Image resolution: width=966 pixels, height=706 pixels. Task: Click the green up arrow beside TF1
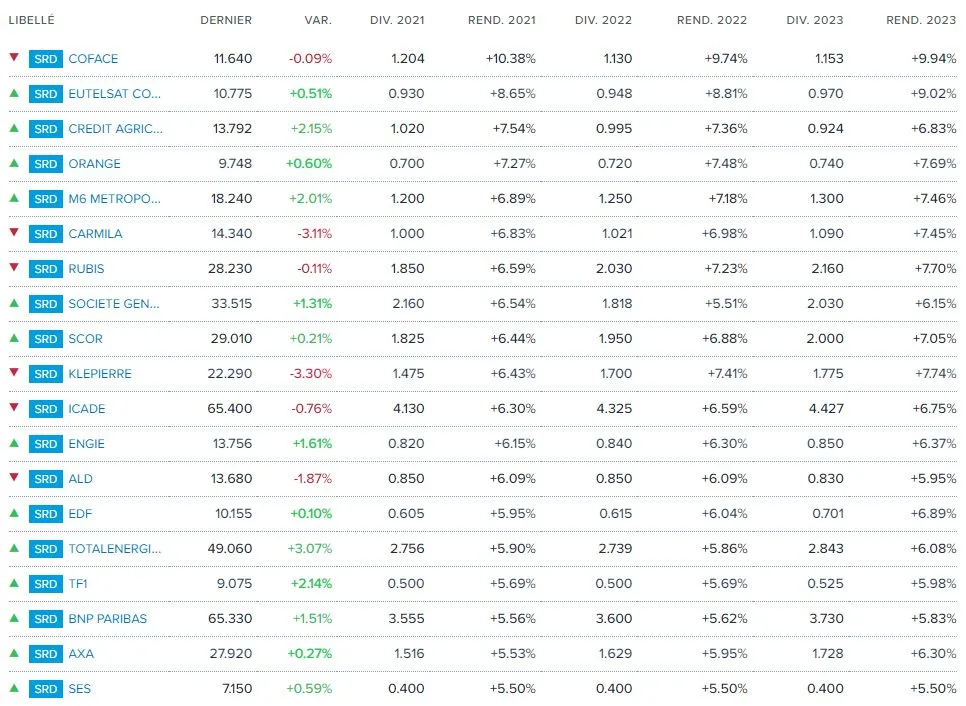14,583
